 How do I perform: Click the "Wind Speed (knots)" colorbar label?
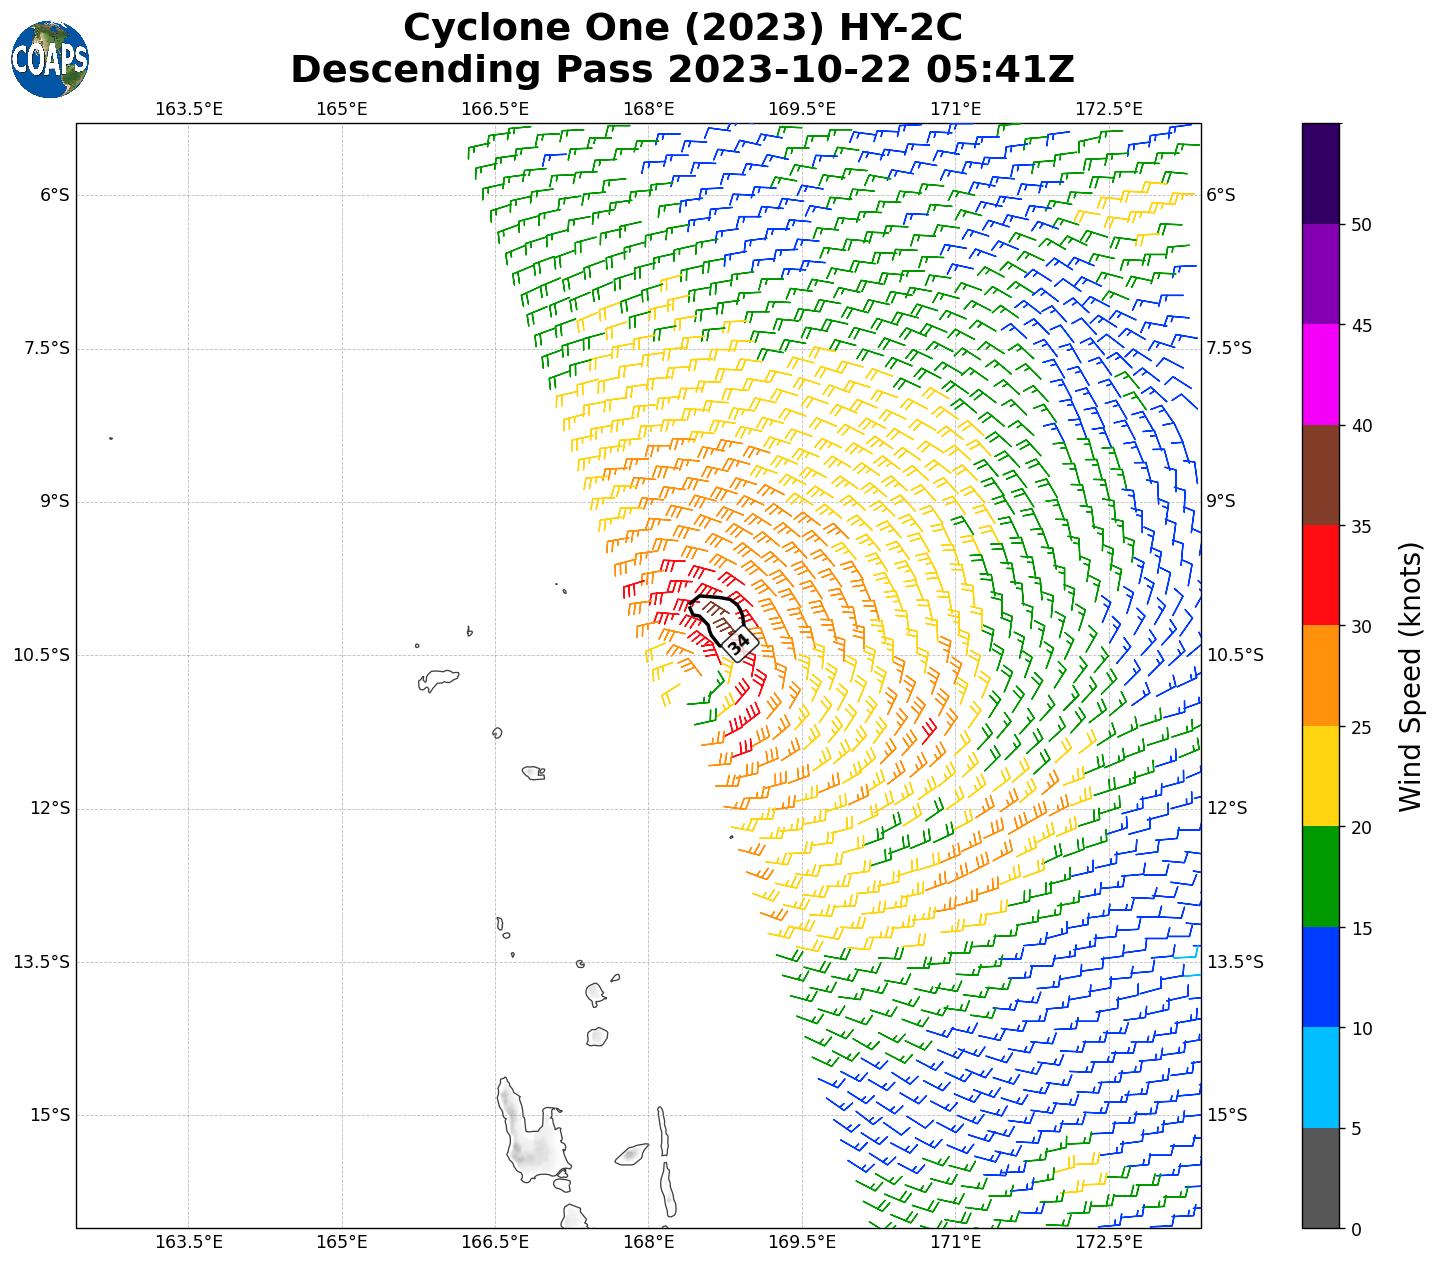(1409, 676)
